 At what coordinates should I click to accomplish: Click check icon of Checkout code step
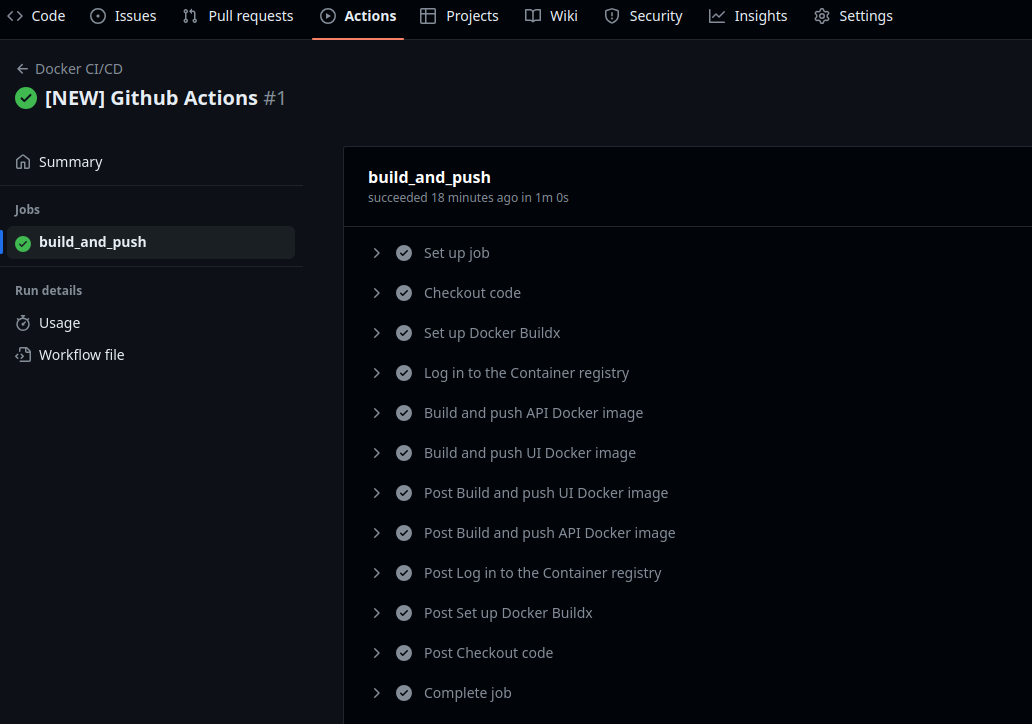click(x=404, y=293)
